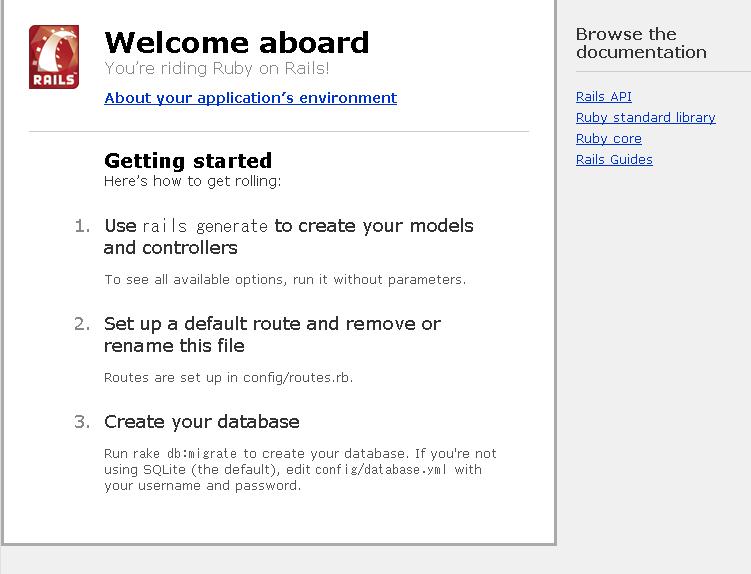Click the "You're riding Ruby on Rails!" subtitle
Image resolution: width=751 pixels, height=574 pixels.
tap(216, 69)
